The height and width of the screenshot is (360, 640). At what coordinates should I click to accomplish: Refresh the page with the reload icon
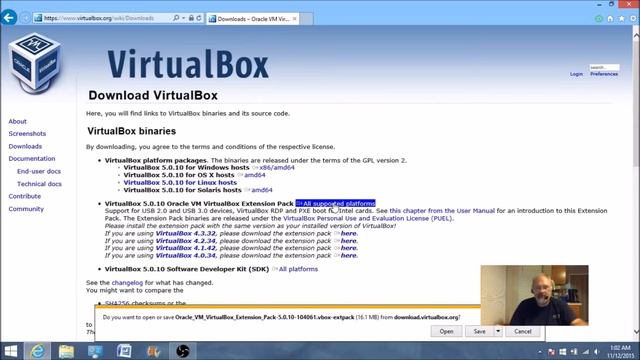(x=199, y=18)
